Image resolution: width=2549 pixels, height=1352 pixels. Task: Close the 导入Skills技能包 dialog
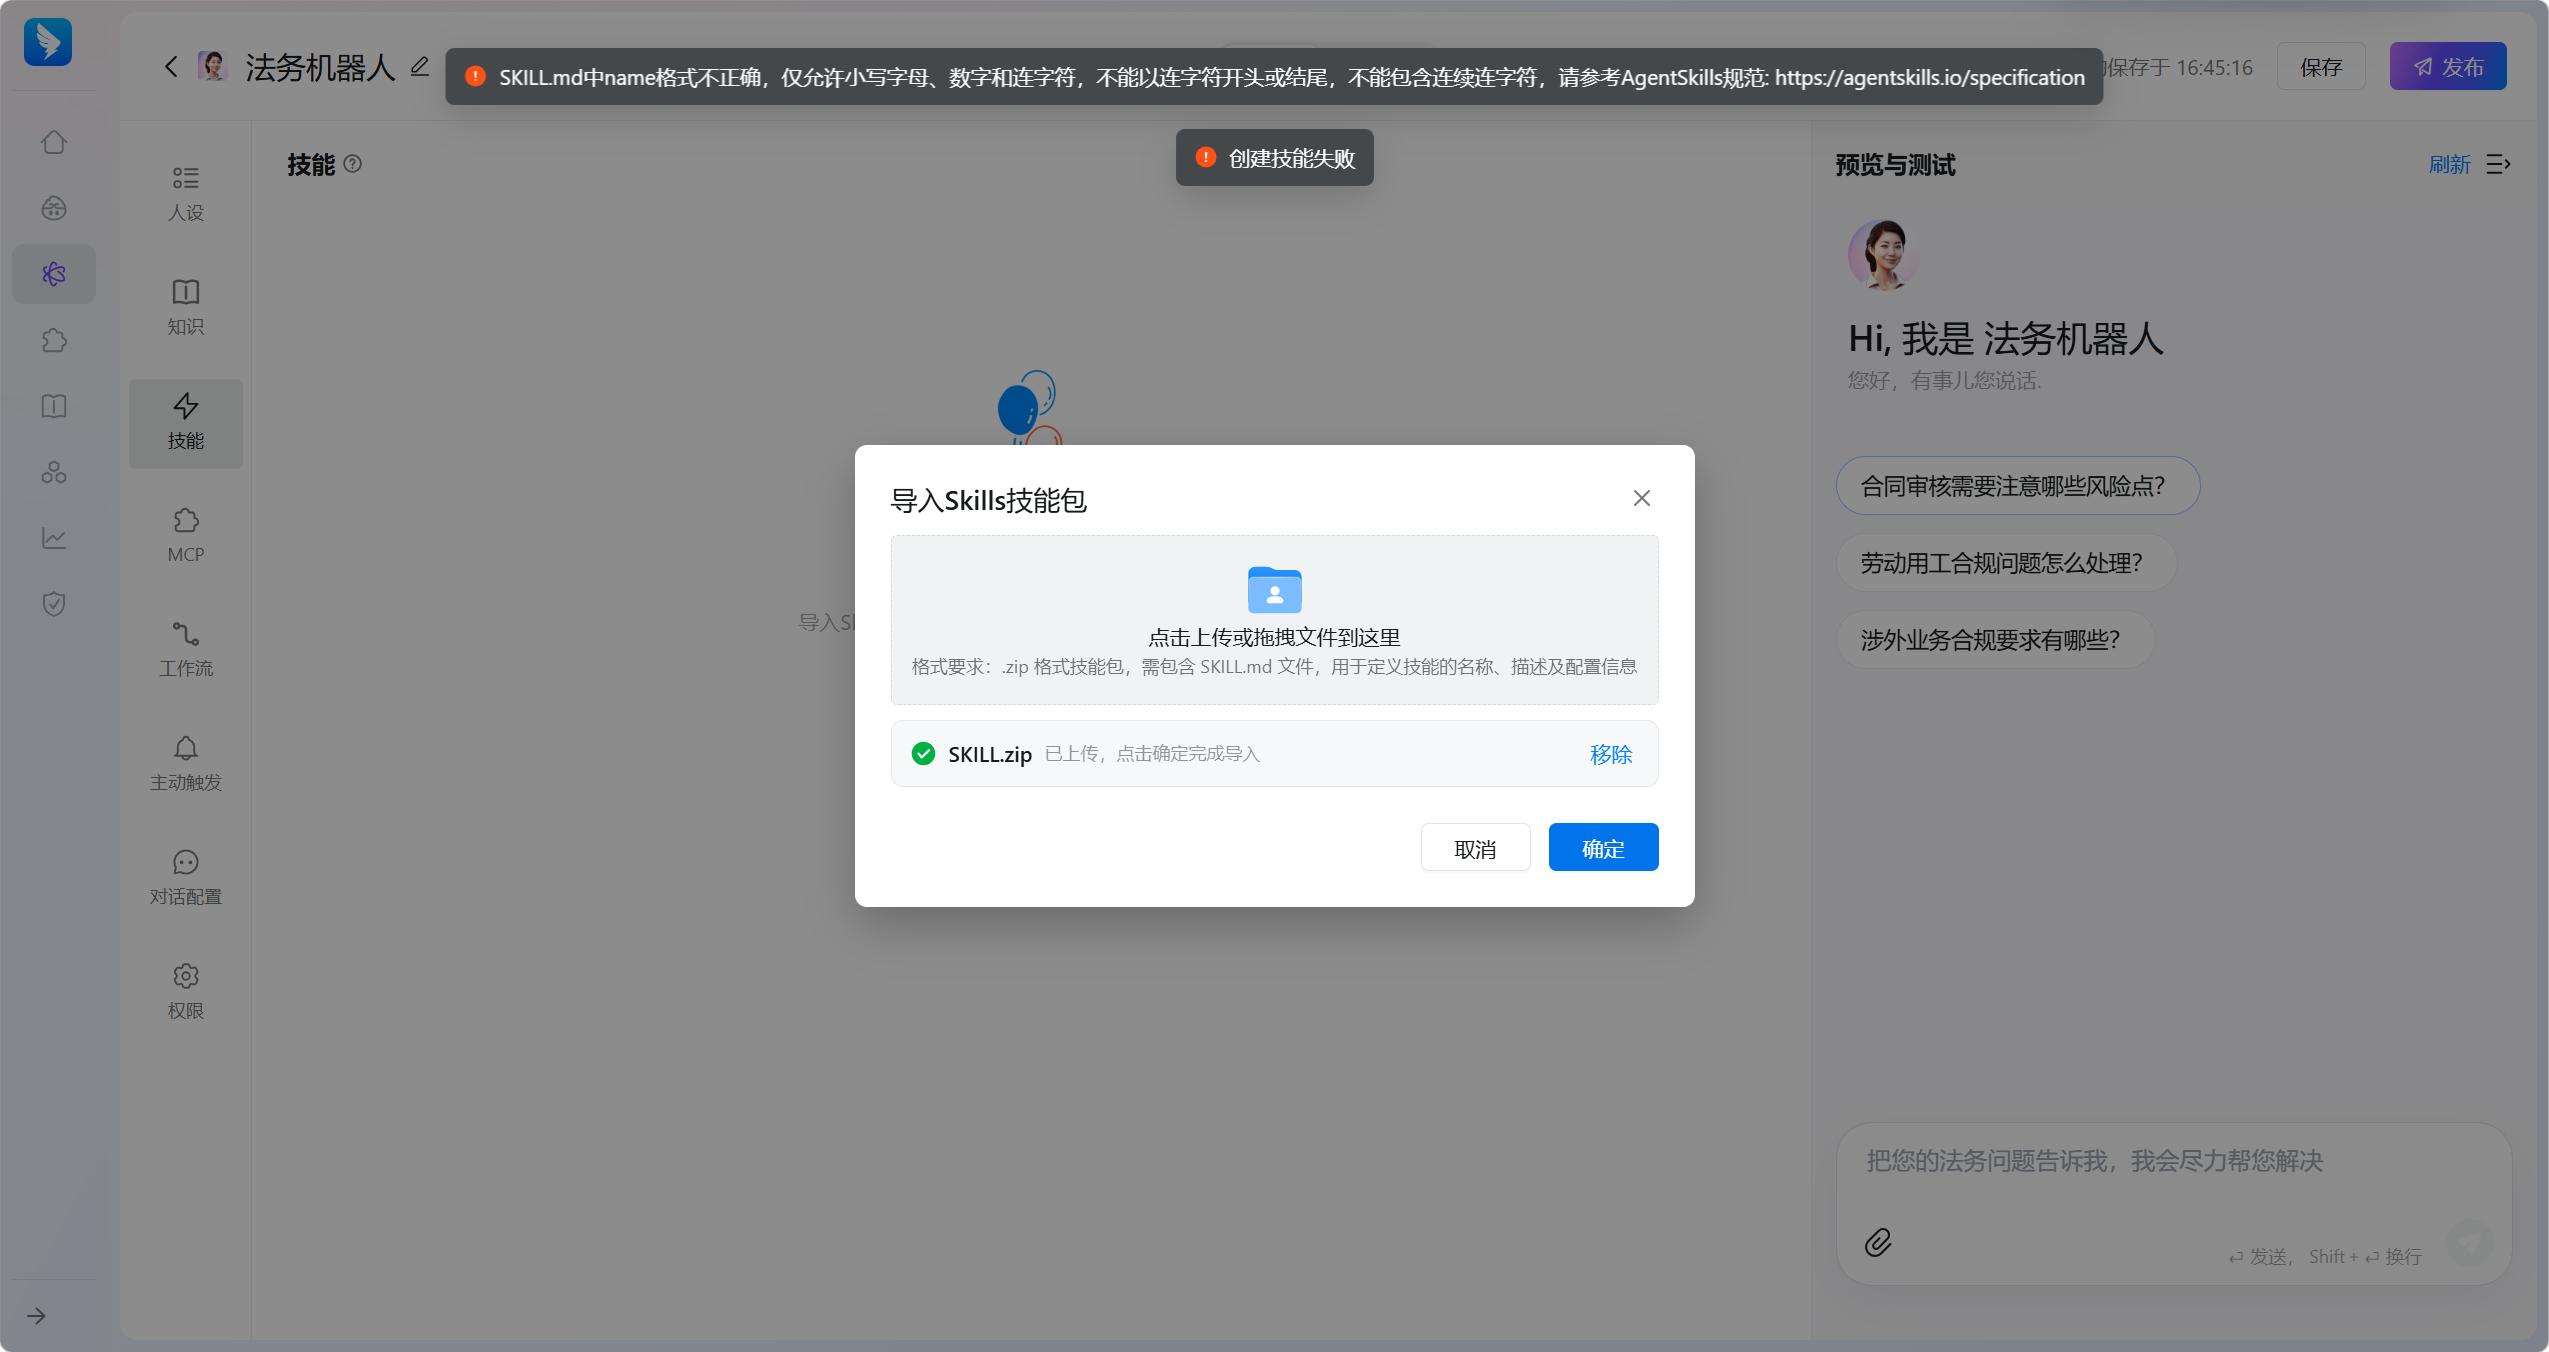click(1641, 498)
